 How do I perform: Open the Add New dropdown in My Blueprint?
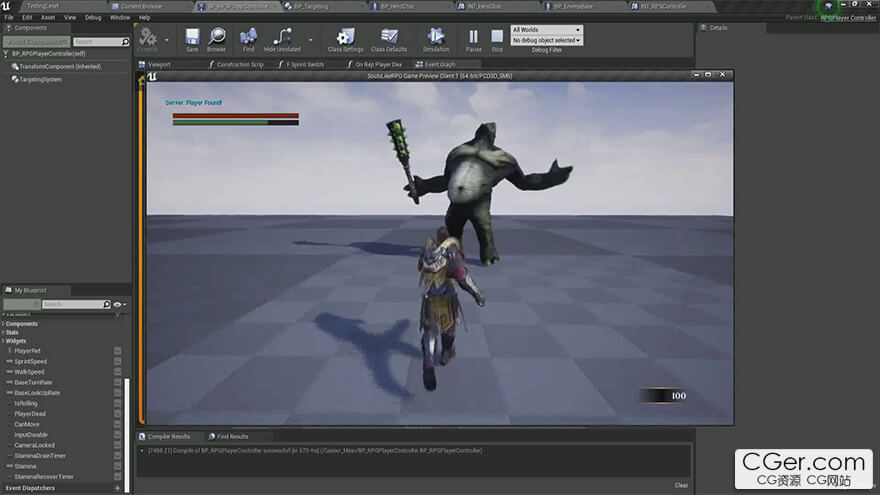(21, 304)
